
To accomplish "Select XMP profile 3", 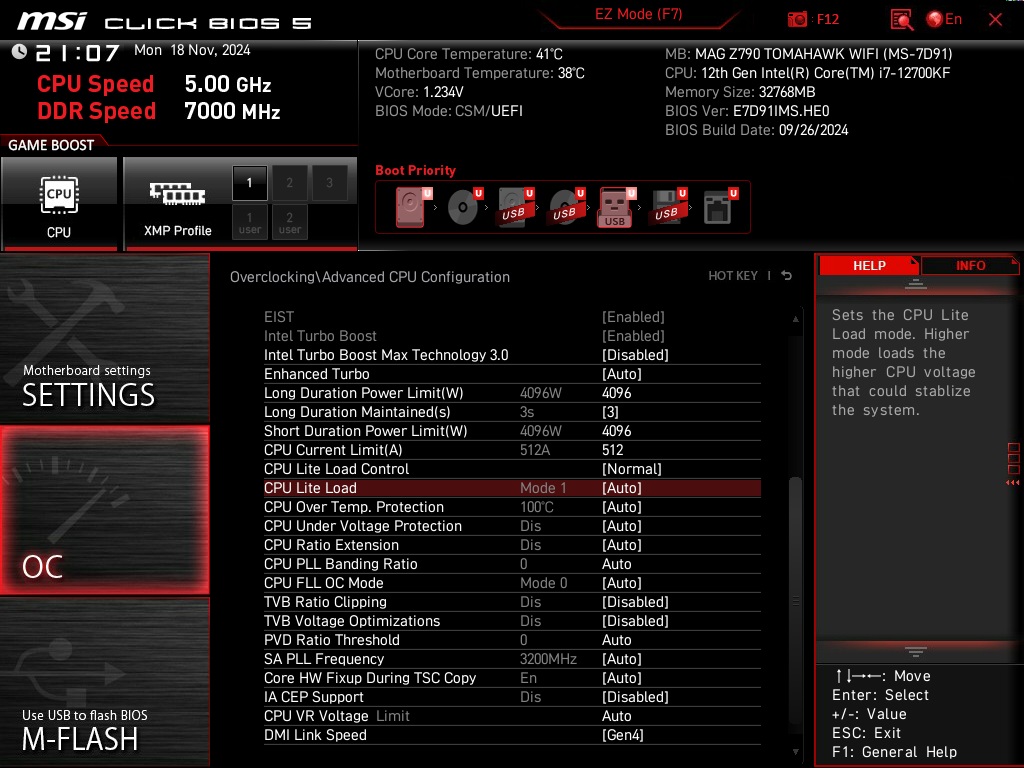I will pos(329,183).
